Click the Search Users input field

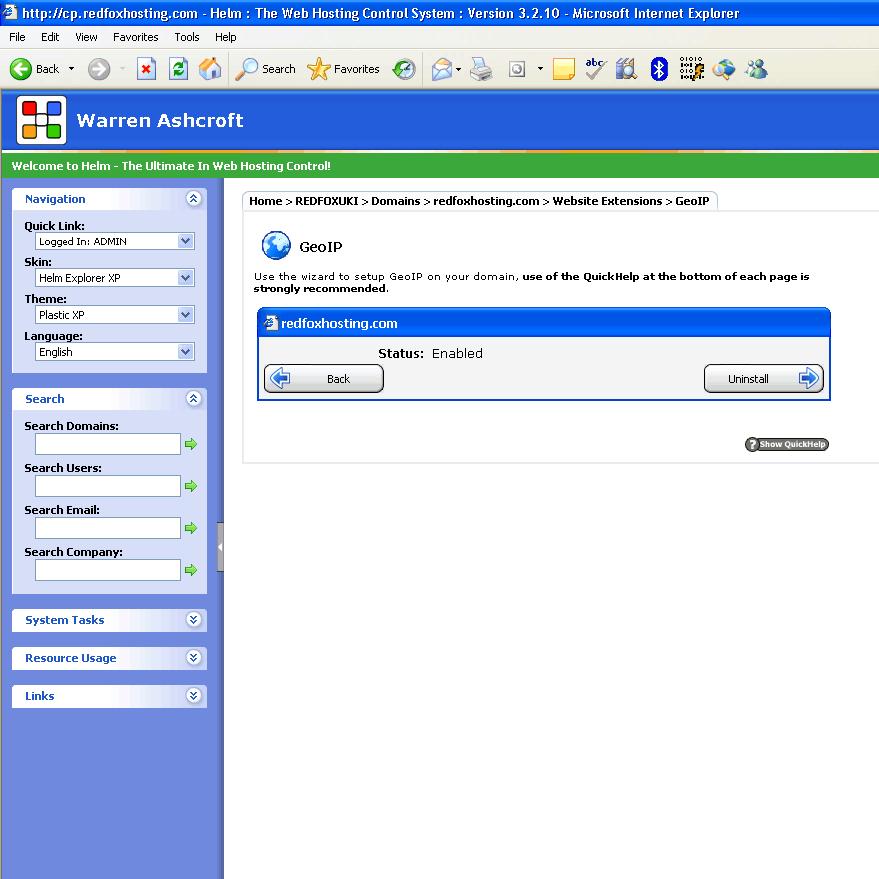[x=108, y=486]
